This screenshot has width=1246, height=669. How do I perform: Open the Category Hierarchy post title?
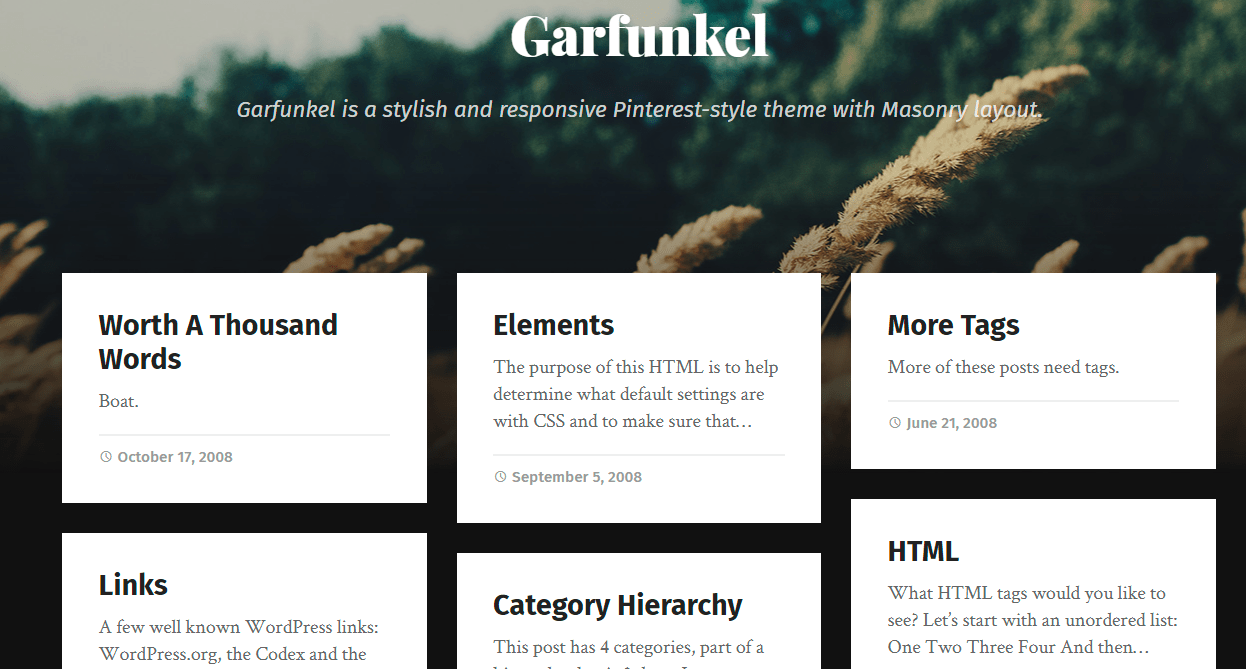[x=617, y=605]
